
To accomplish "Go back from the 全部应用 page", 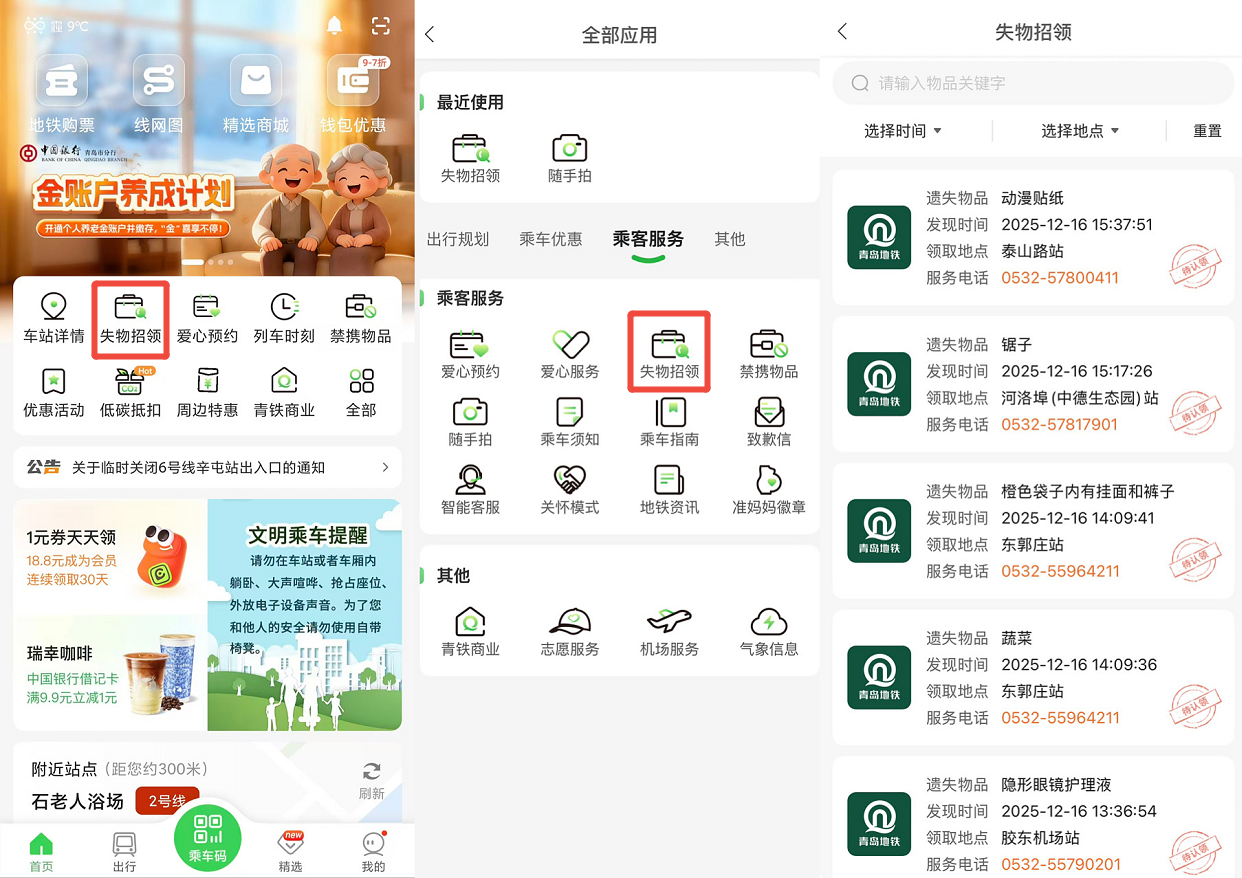I will [430, 35].
